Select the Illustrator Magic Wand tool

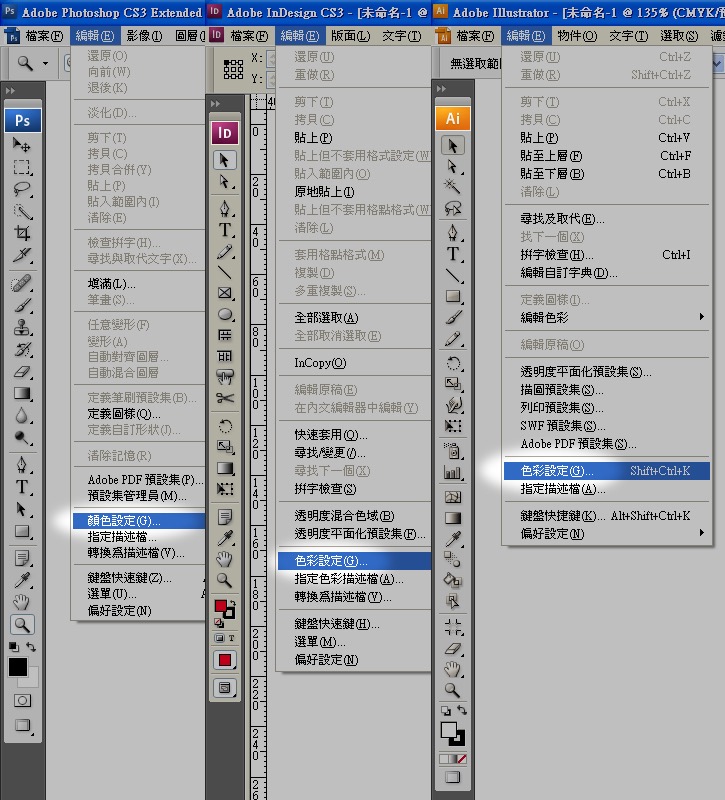pos(453,186)
